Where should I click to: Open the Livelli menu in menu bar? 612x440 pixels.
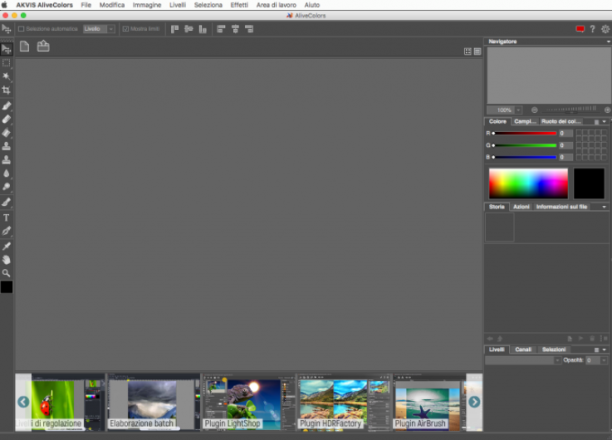178,5
